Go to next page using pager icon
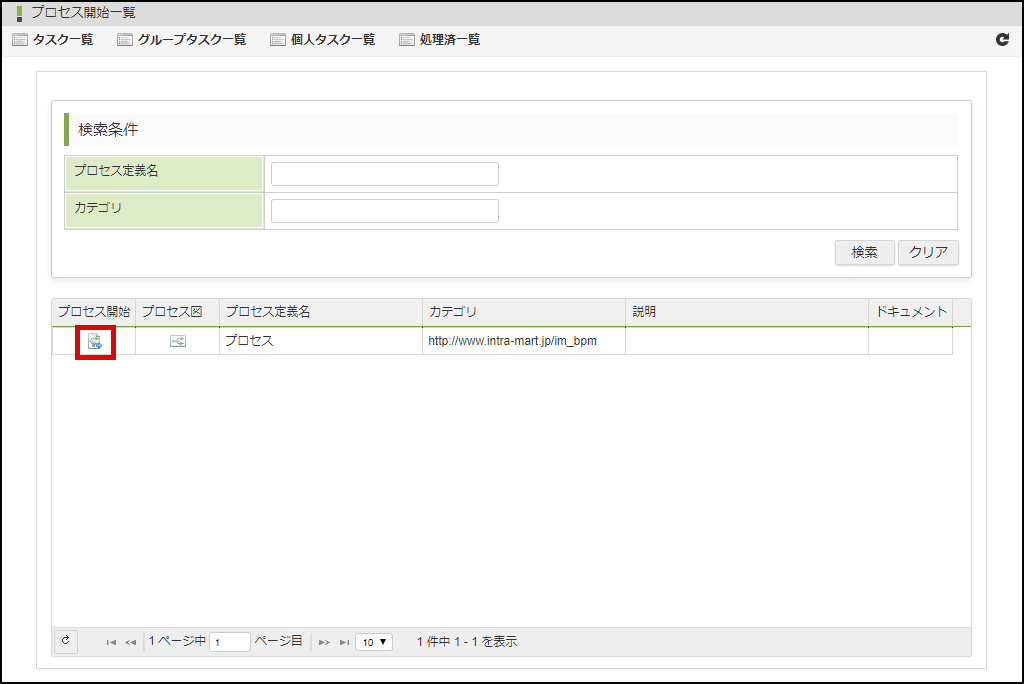1024x684 pixels. pyautogui.click(x=324, y=642)
